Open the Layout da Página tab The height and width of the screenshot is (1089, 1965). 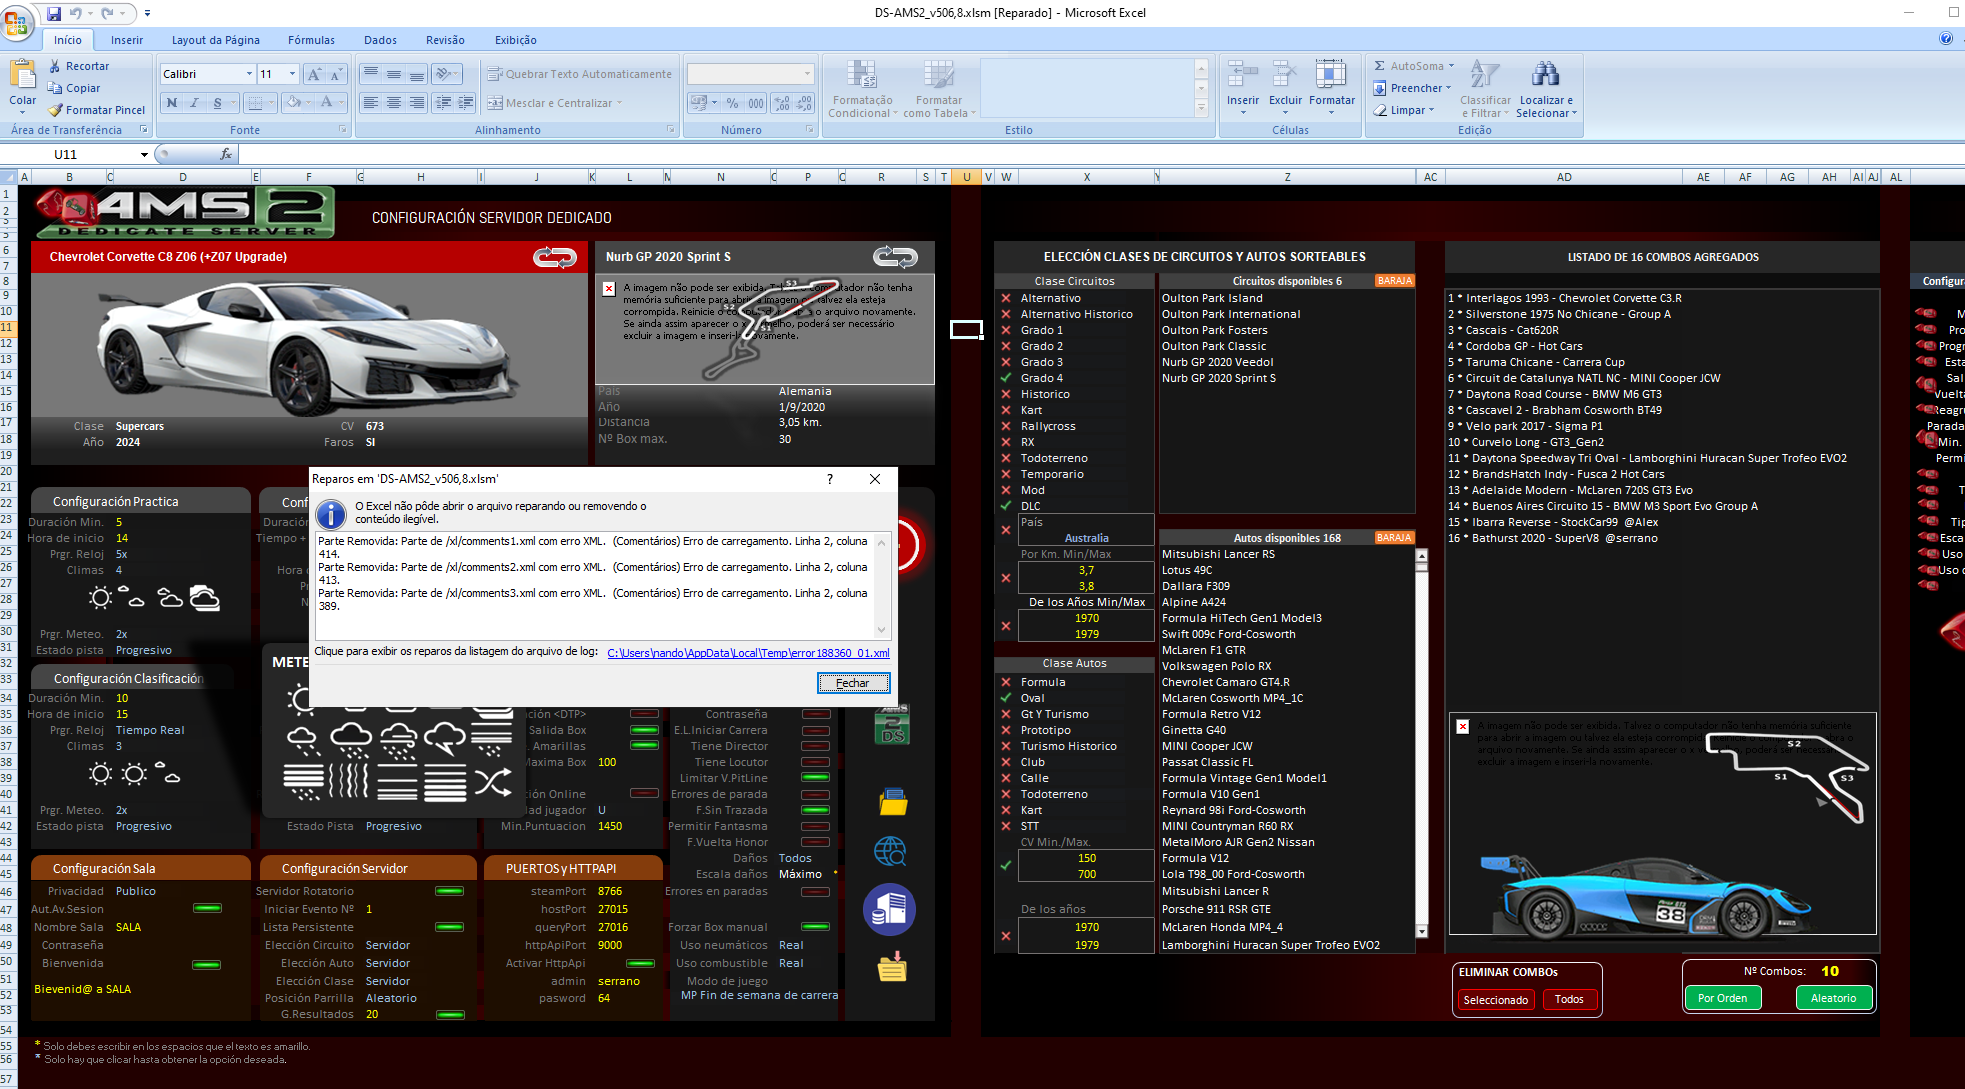[215, 40]
